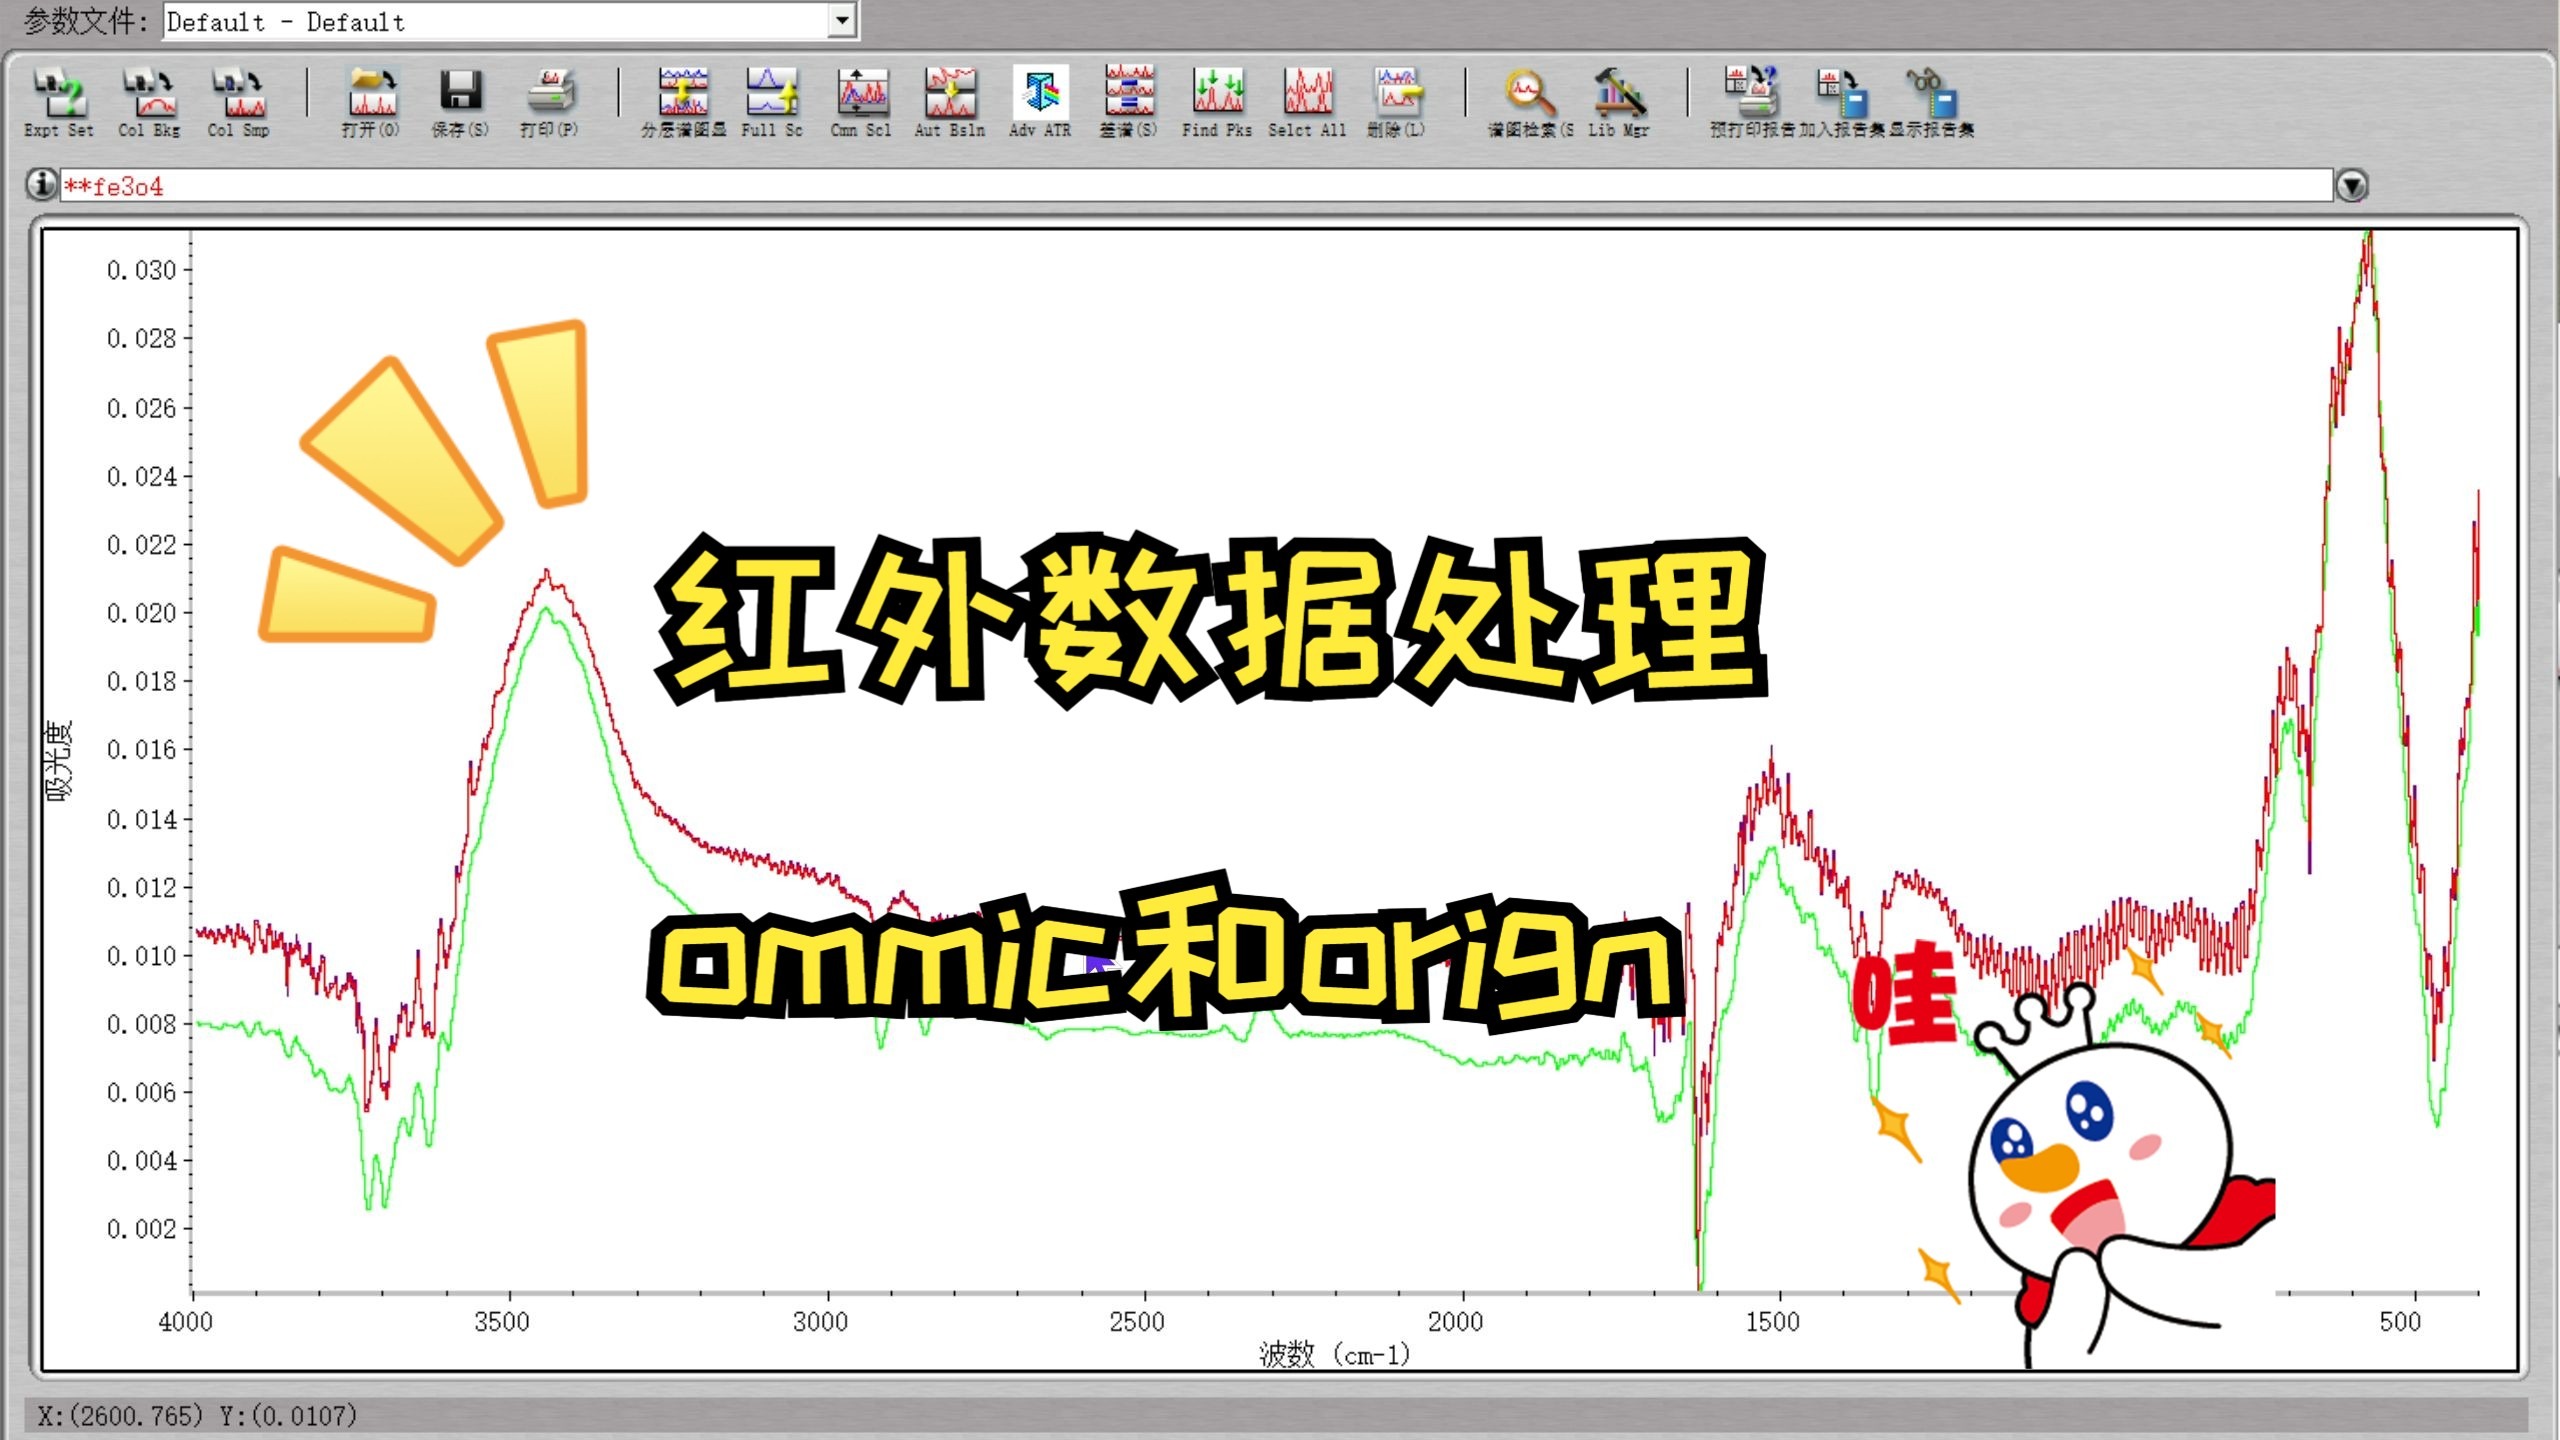Click the 2000 wavenumber axis tick label
2560x1440 pixels.
1455,1321
